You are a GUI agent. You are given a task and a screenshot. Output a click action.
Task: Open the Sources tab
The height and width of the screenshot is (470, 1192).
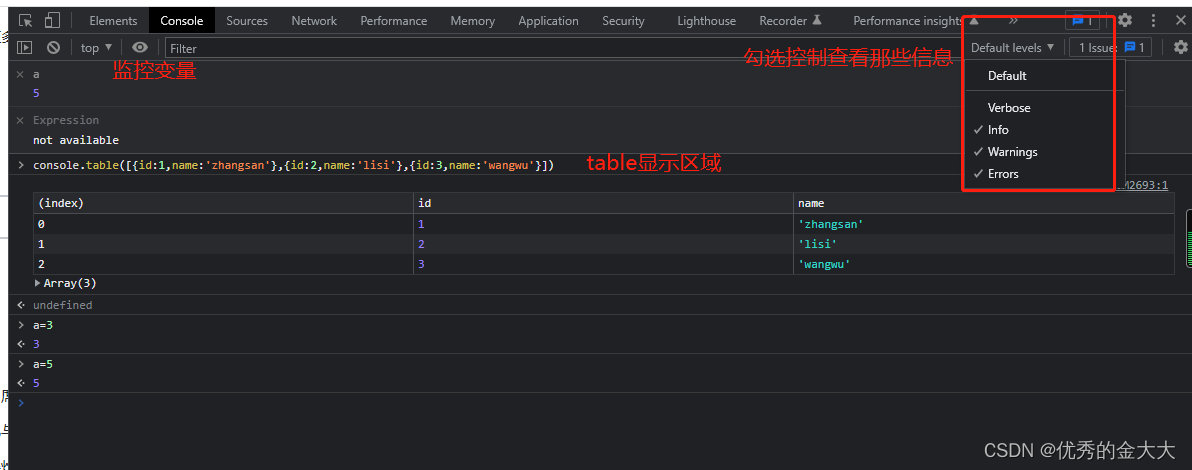click(x=247, y=21)
